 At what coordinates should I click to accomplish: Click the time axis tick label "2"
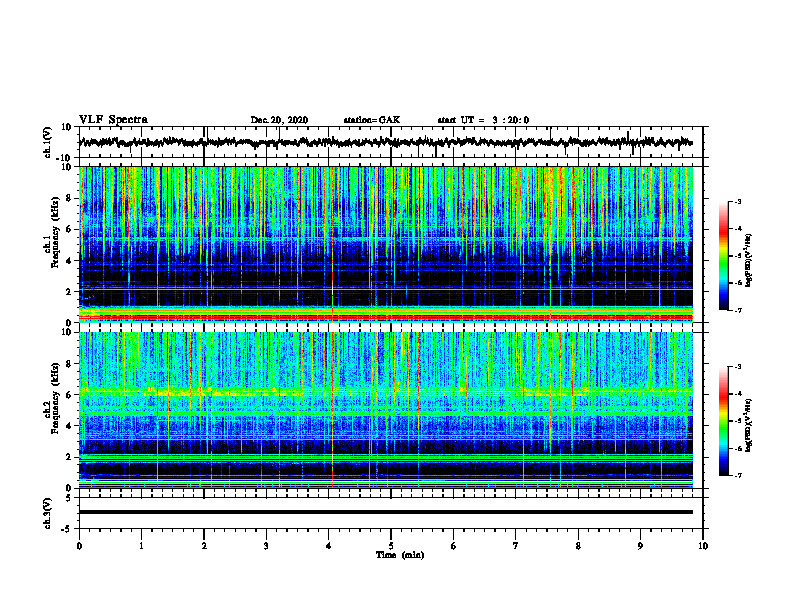[204, 546]
